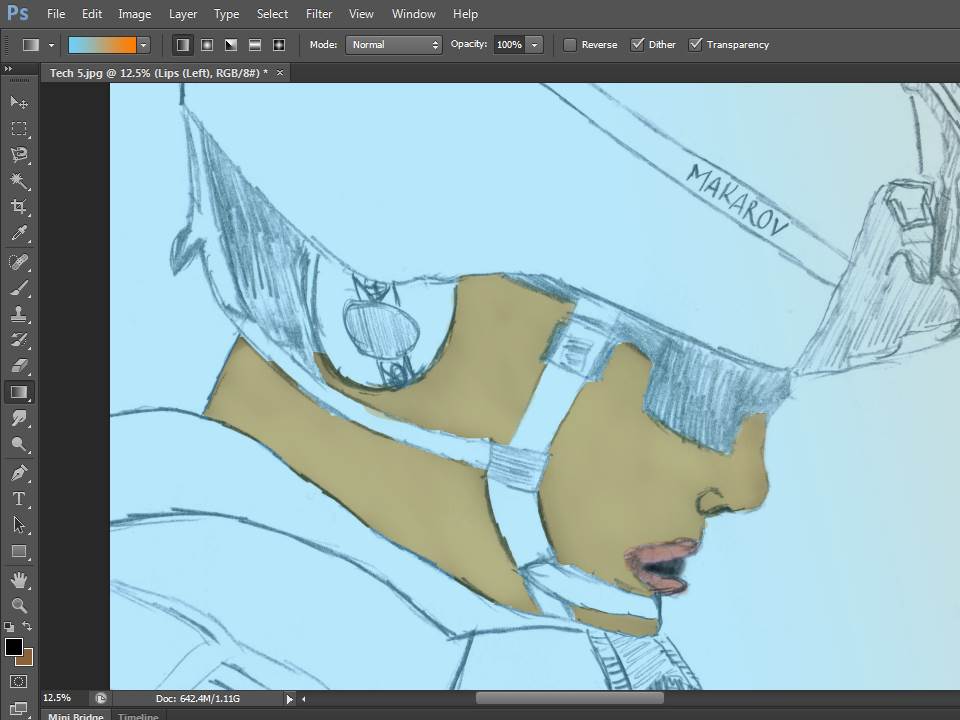Select the Move tool
The width and height of the screenshot is (960, 720).
[x=19, y=102]
